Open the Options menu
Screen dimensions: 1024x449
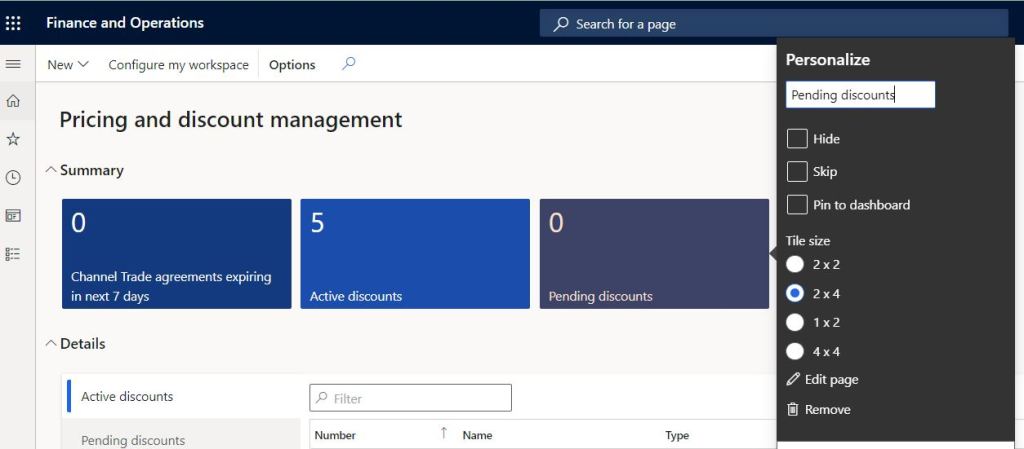click(292, 65)
